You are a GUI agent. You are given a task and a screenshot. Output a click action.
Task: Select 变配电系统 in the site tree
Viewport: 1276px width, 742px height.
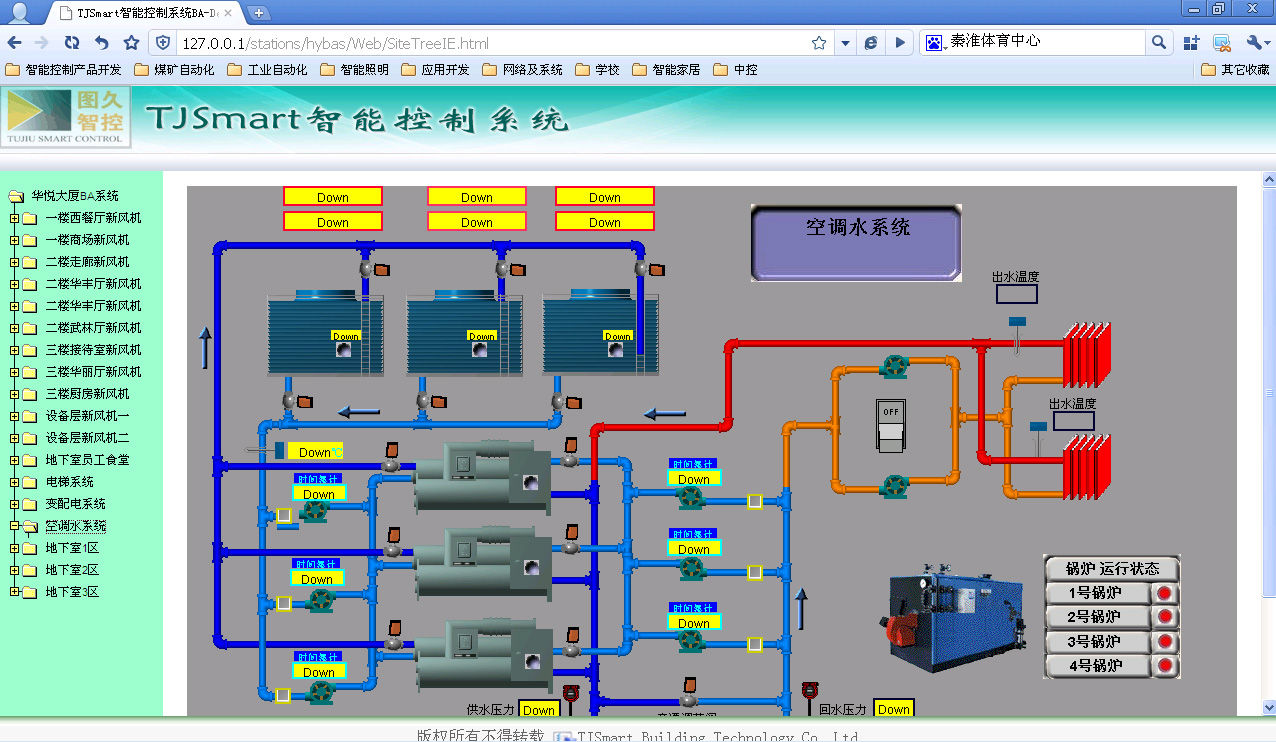tap(75, 504)
